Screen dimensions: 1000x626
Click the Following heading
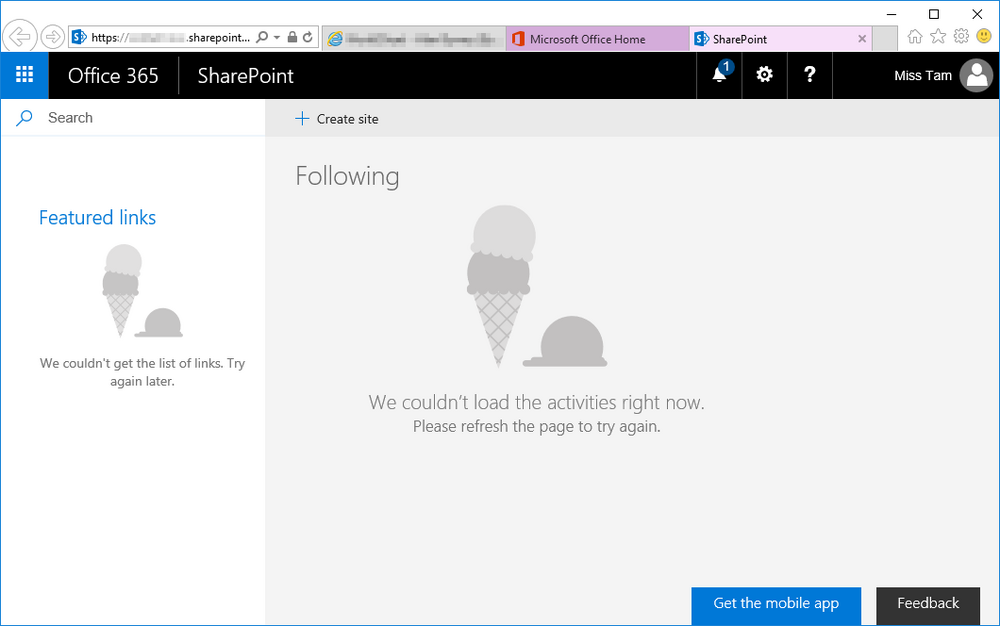(x=347, y=177)
